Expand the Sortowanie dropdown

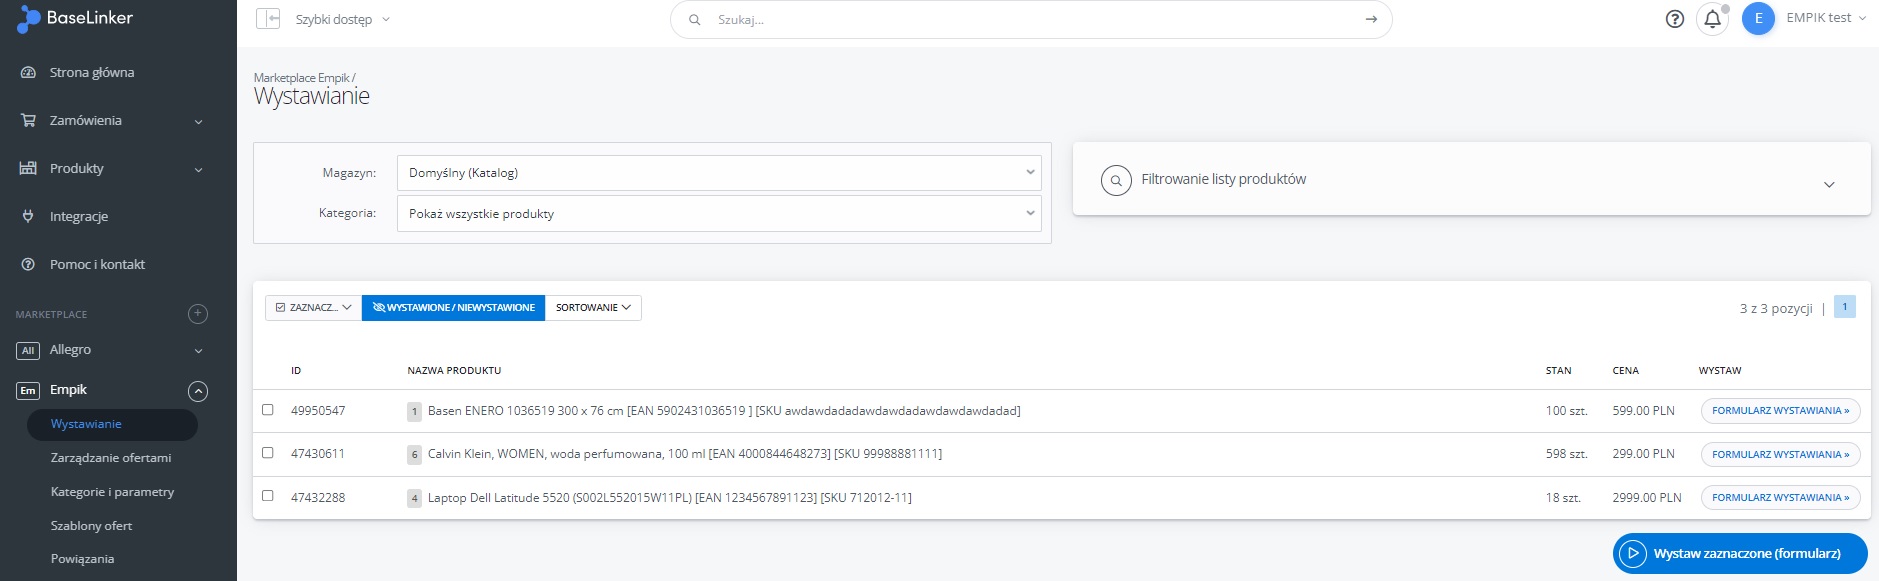click(593, 308)
